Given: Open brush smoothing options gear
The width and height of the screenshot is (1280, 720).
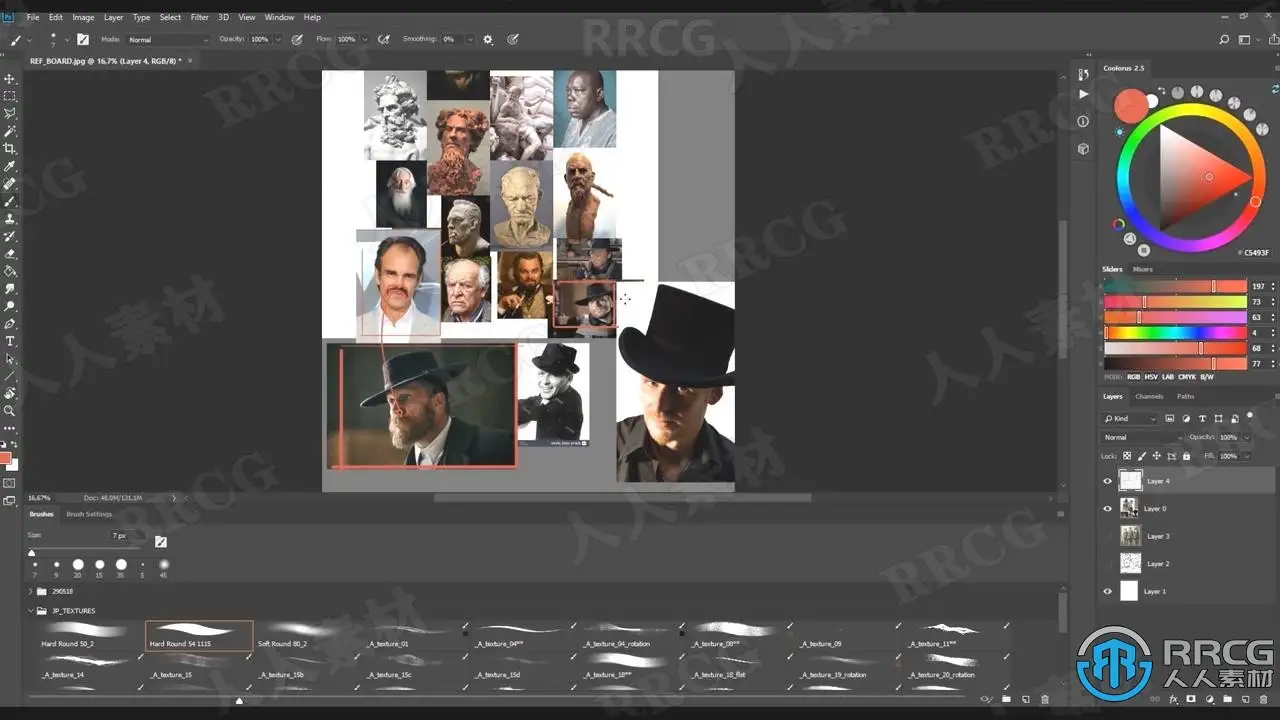Looking at the screenshot, I should (488, 39).
